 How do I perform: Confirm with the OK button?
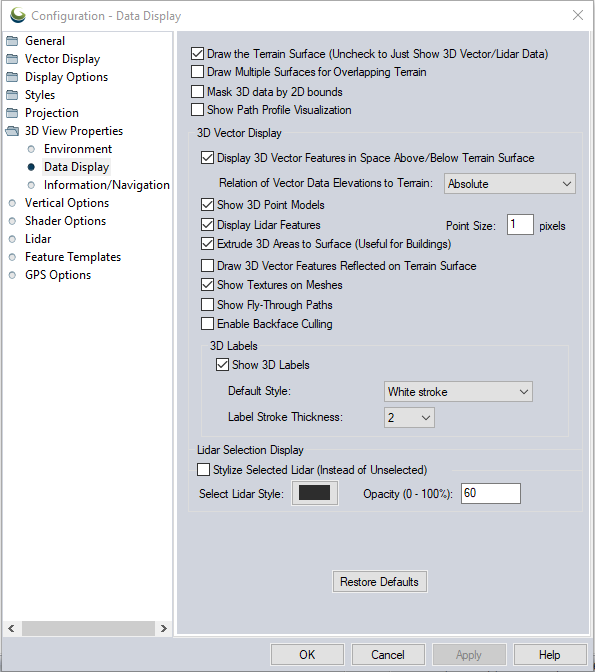point(307,655)
